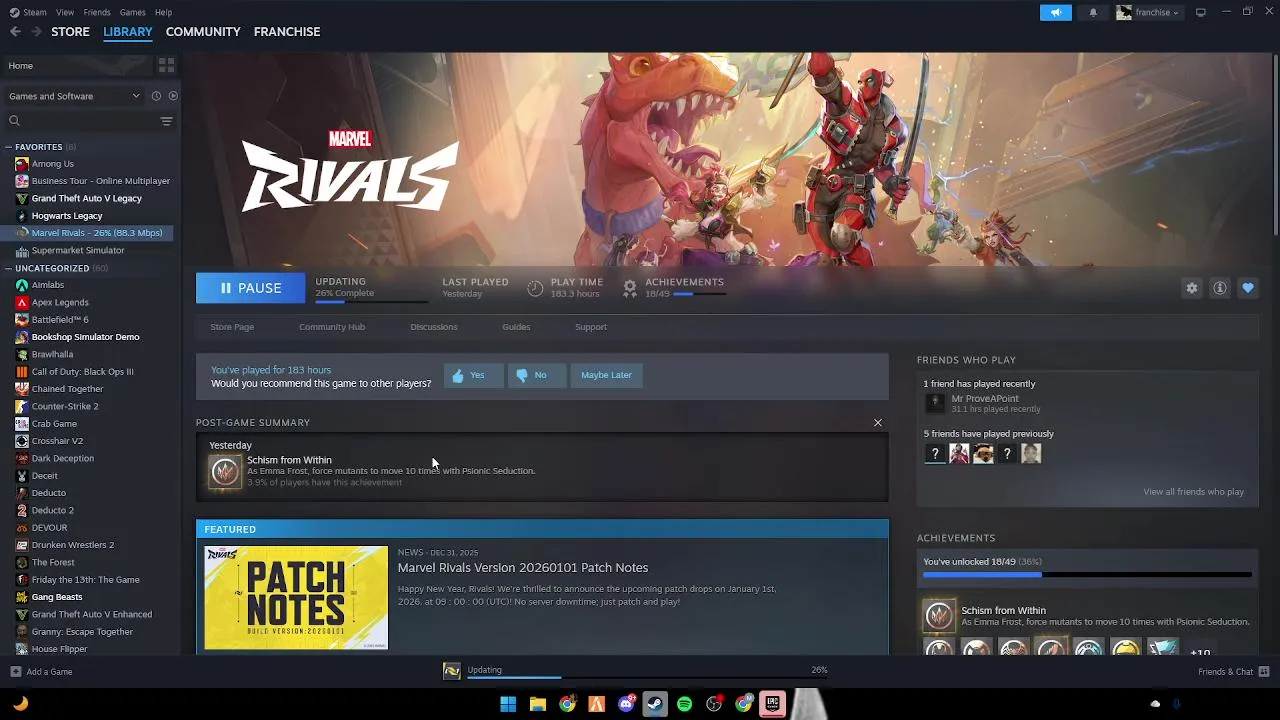The height and width of the screenshot is (720, 1280).
Task: Open game information icon
Action: point(1220,288)
